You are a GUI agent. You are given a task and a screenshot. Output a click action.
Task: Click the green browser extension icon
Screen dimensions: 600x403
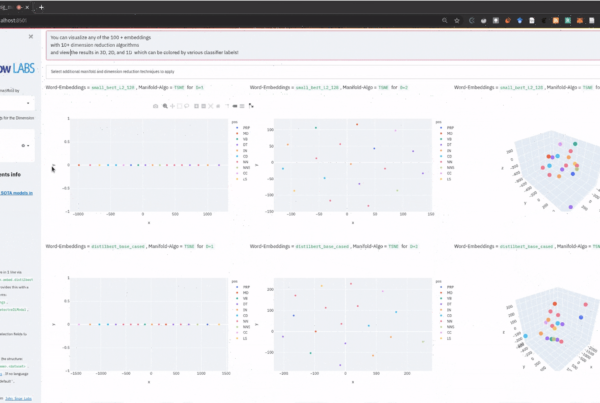click(x=568, y=20)
